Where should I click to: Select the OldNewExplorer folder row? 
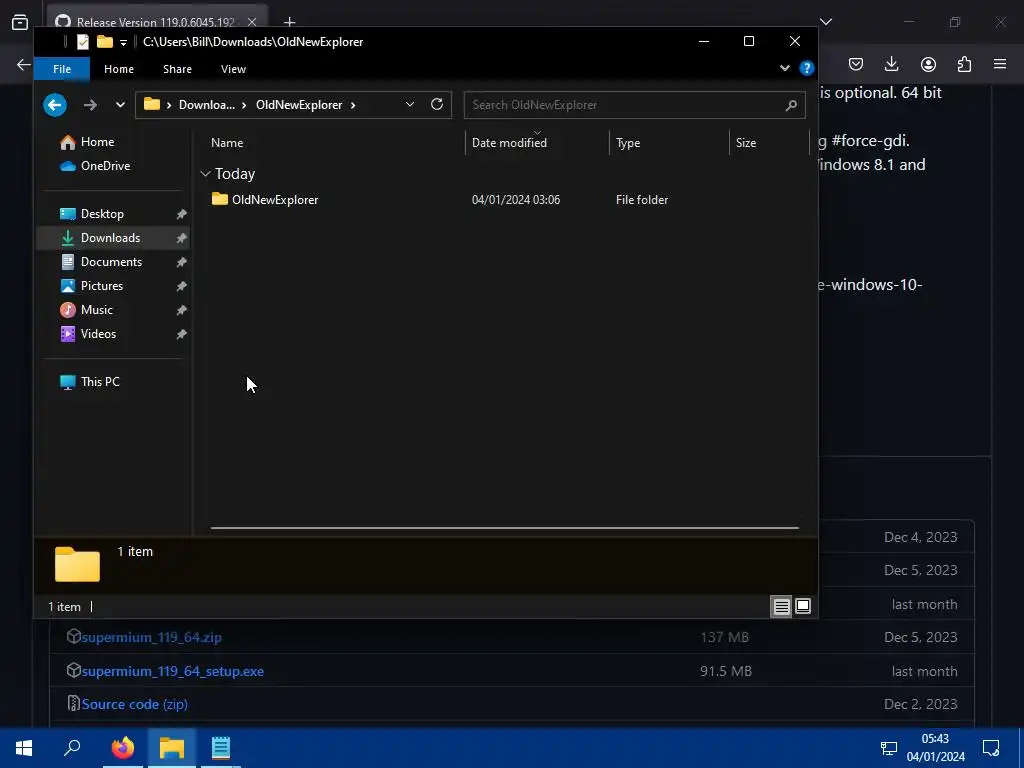[x=504, y=200]
